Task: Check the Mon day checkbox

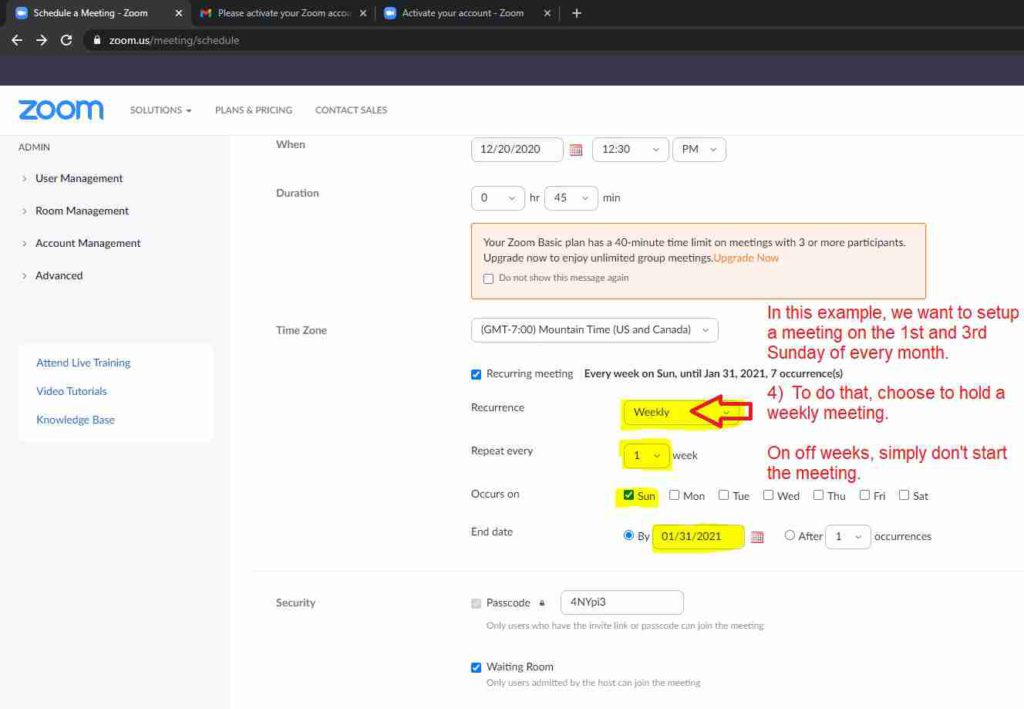Action: click(x=674, y=496)
